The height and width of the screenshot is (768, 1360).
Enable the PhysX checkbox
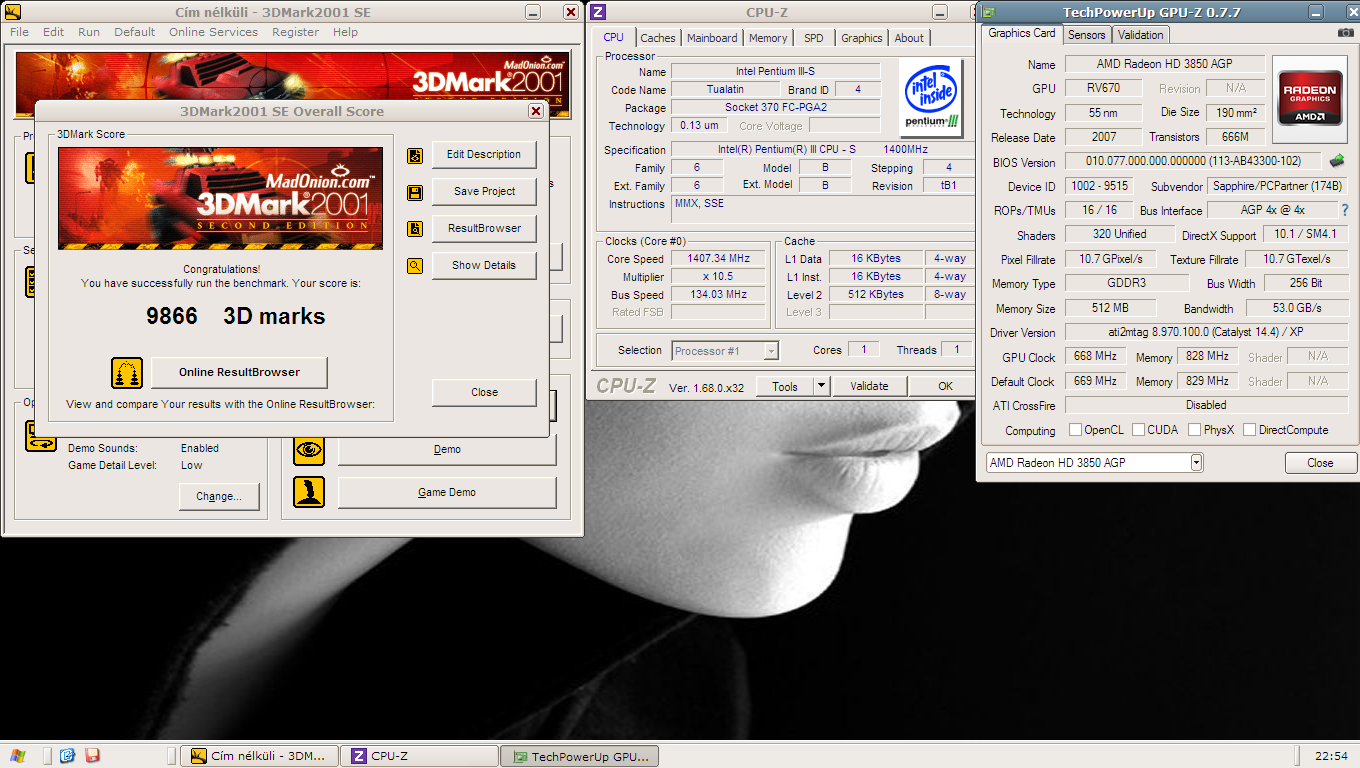click(1194, 430)
